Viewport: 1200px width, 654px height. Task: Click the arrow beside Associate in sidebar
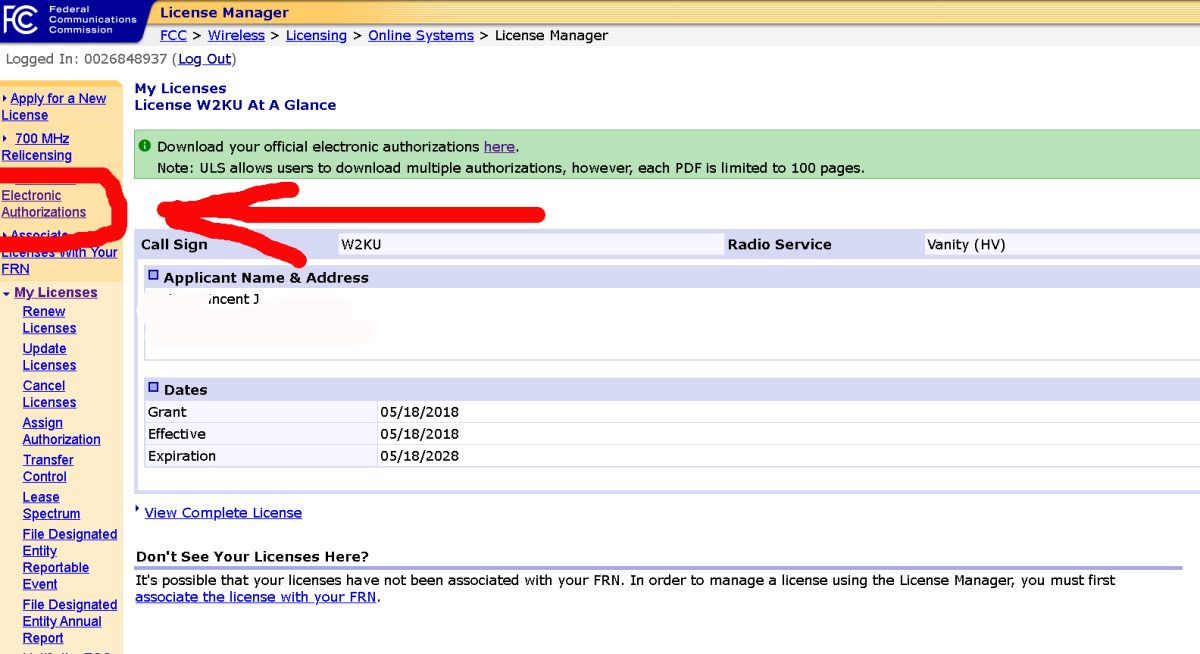[5, 234]
